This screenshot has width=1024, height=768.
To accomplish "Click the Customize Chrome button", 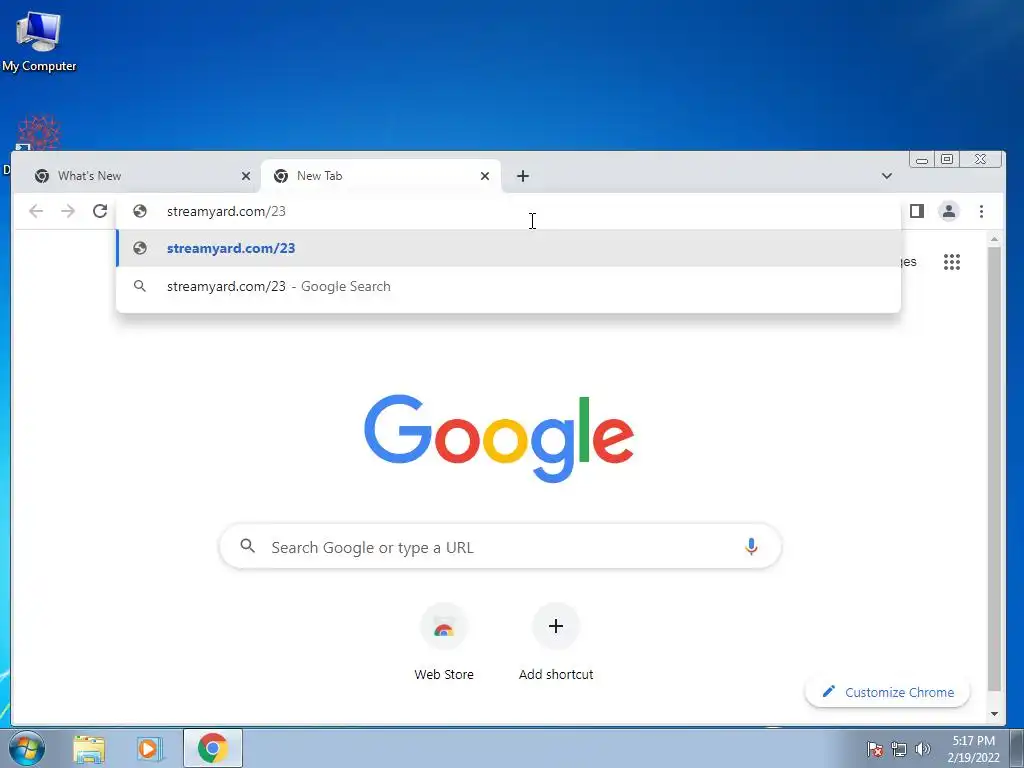I will tap(888, 692).
